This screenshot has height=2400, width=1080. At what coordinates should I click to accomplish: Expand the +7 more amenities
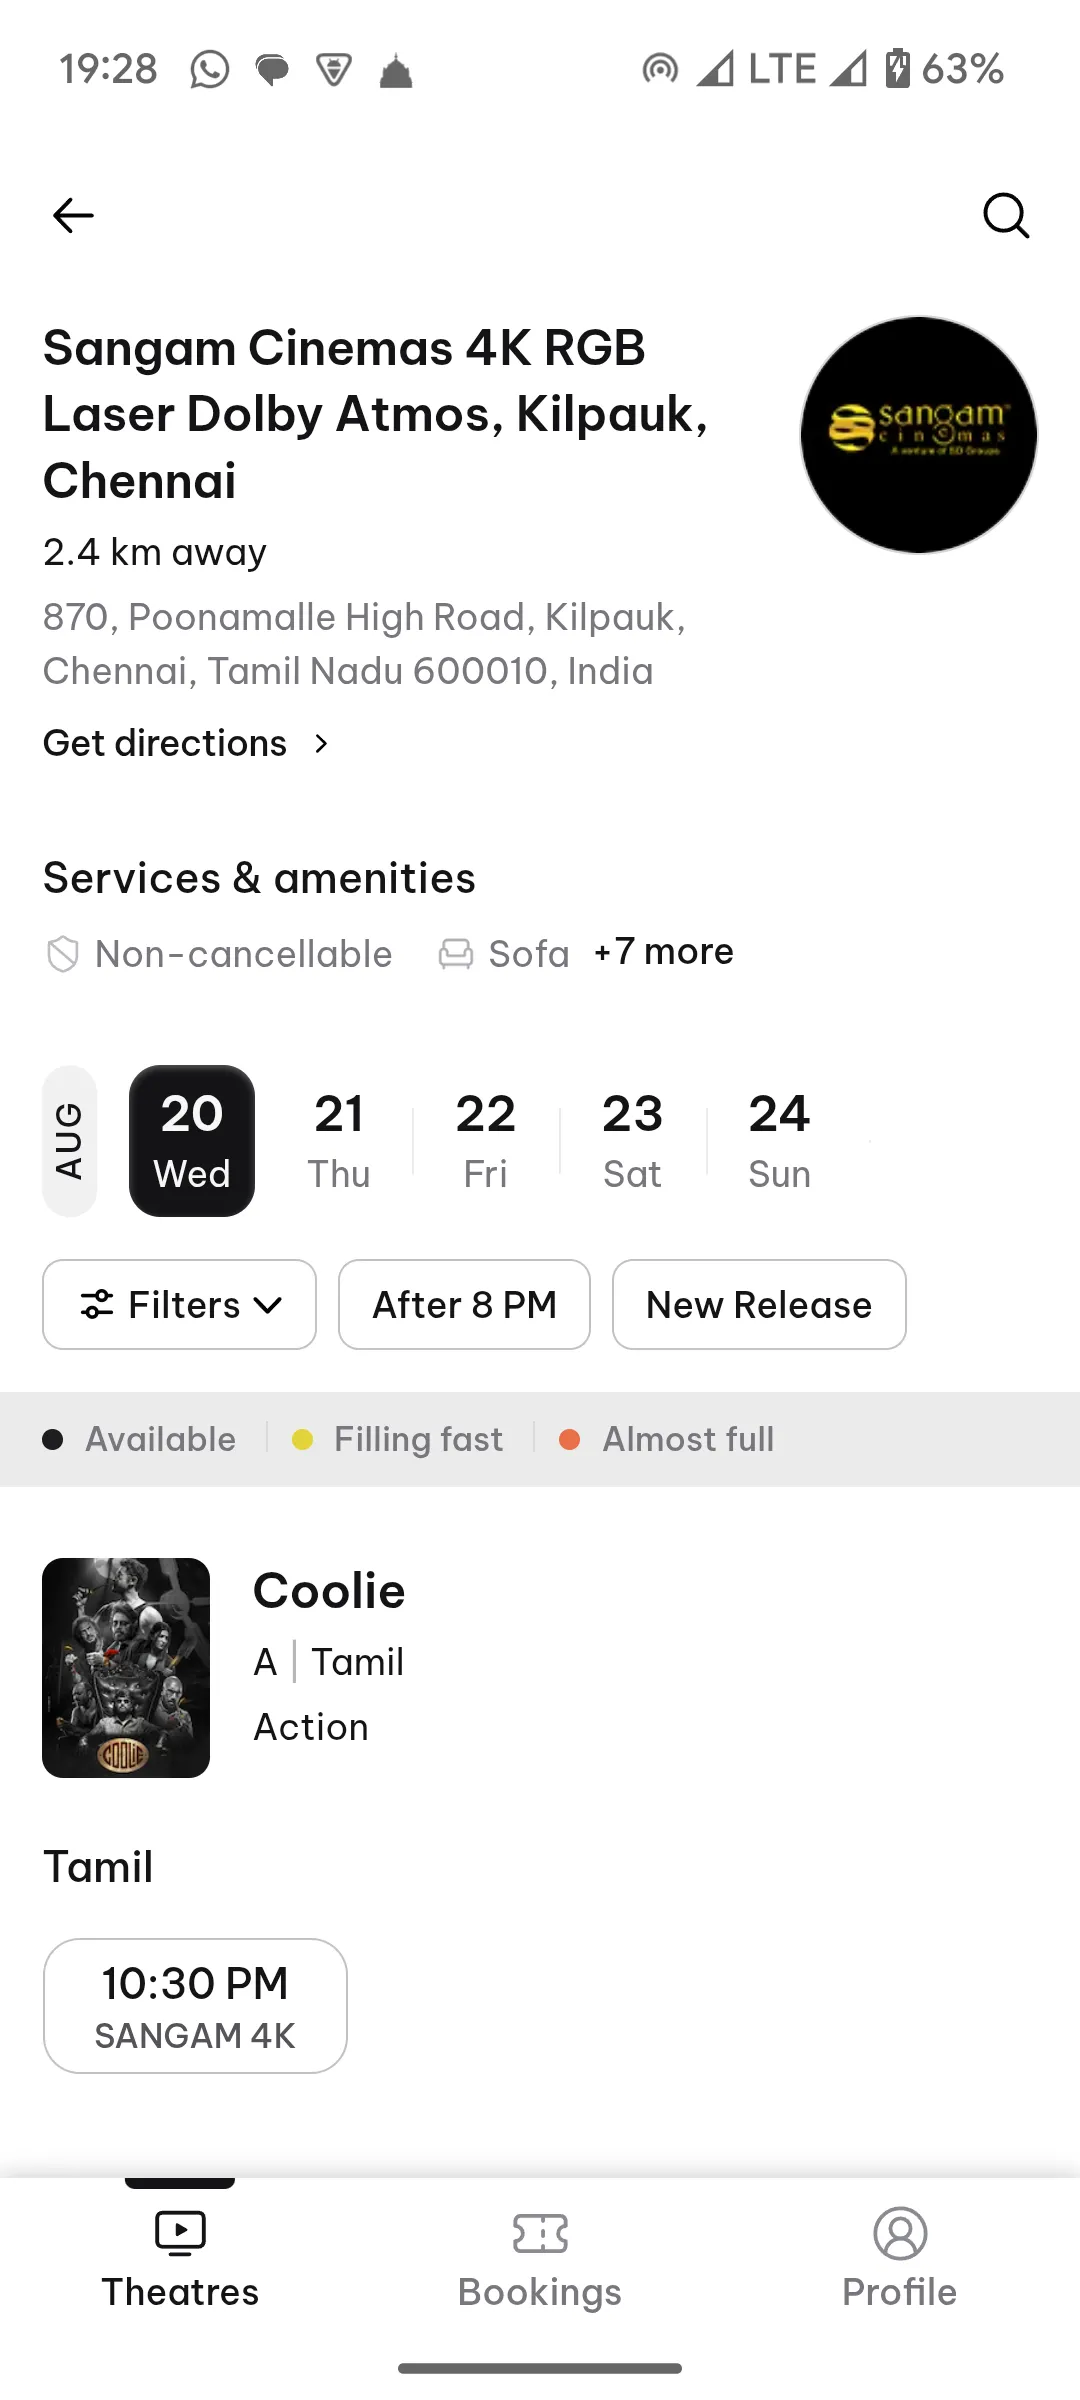[664, 952]
